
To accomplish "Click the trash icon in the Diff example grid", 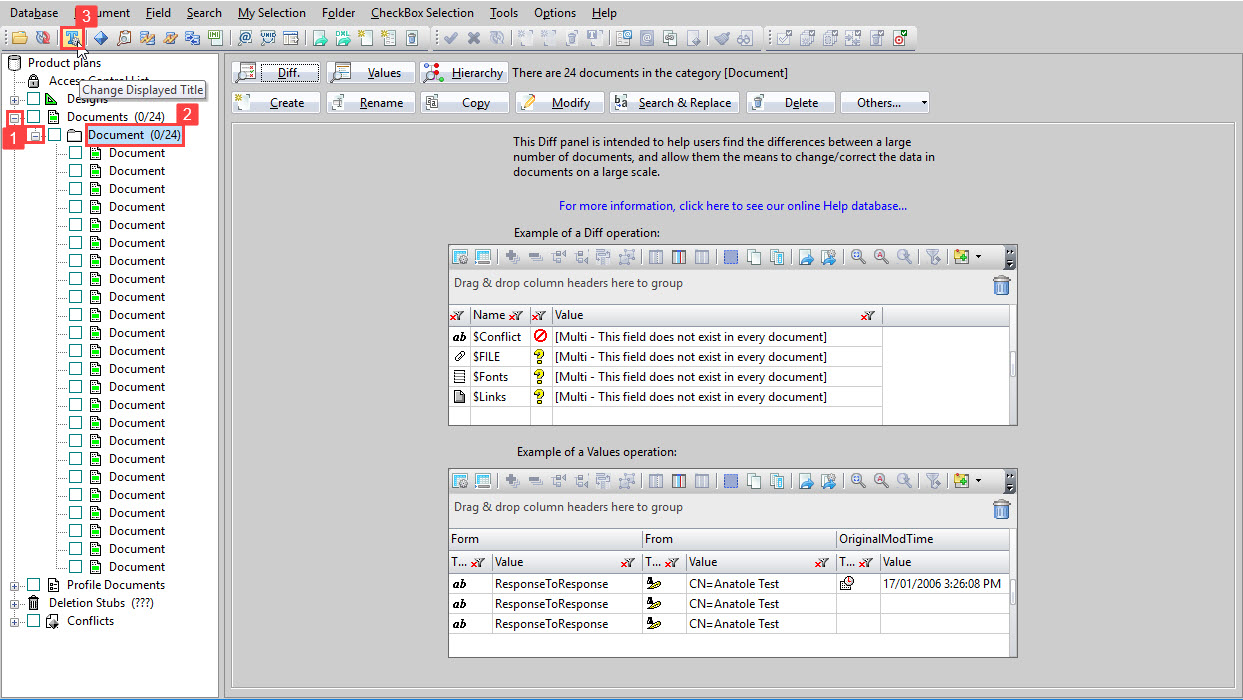I will [1001, 286].
